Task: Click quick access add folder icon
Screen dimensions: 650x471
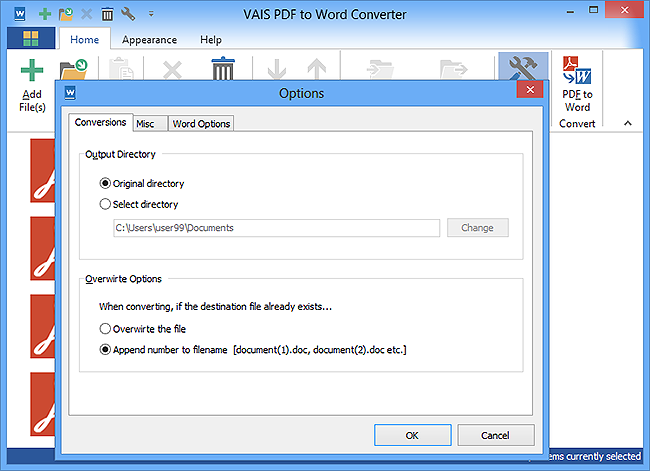Action: pos(65,14)
